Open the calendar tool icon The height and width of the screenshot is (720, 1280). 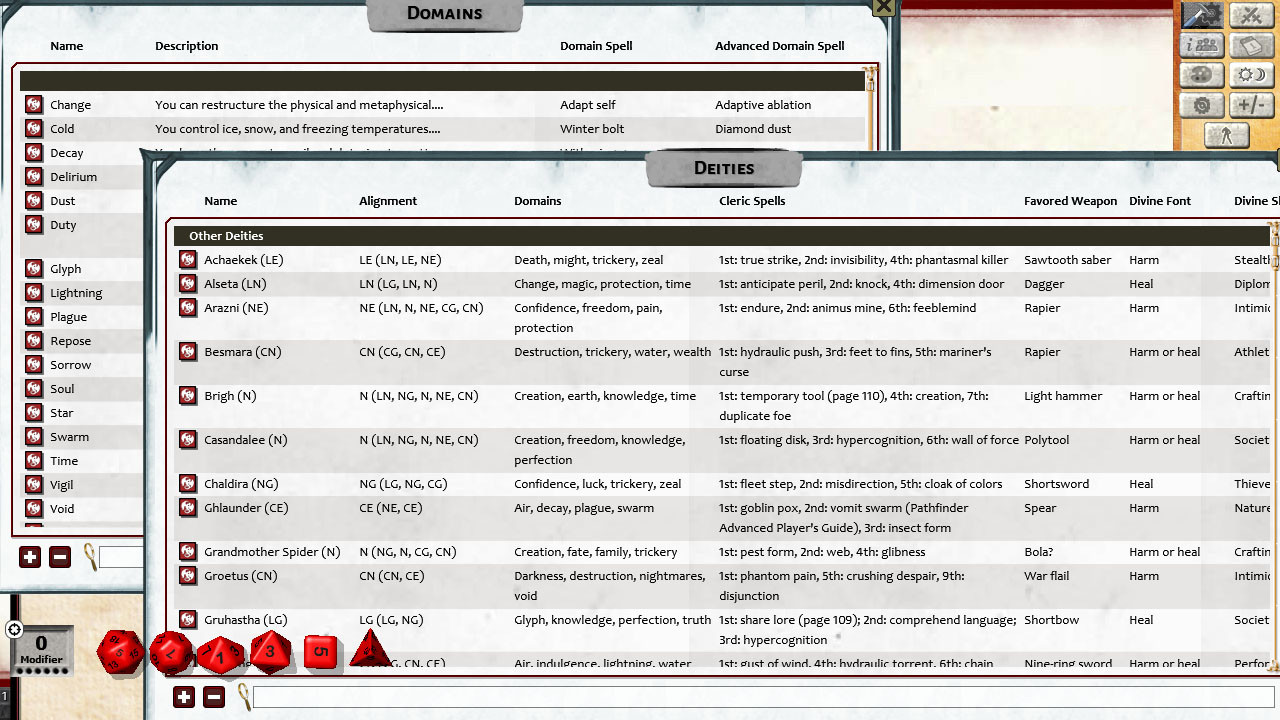[1251, 45]
